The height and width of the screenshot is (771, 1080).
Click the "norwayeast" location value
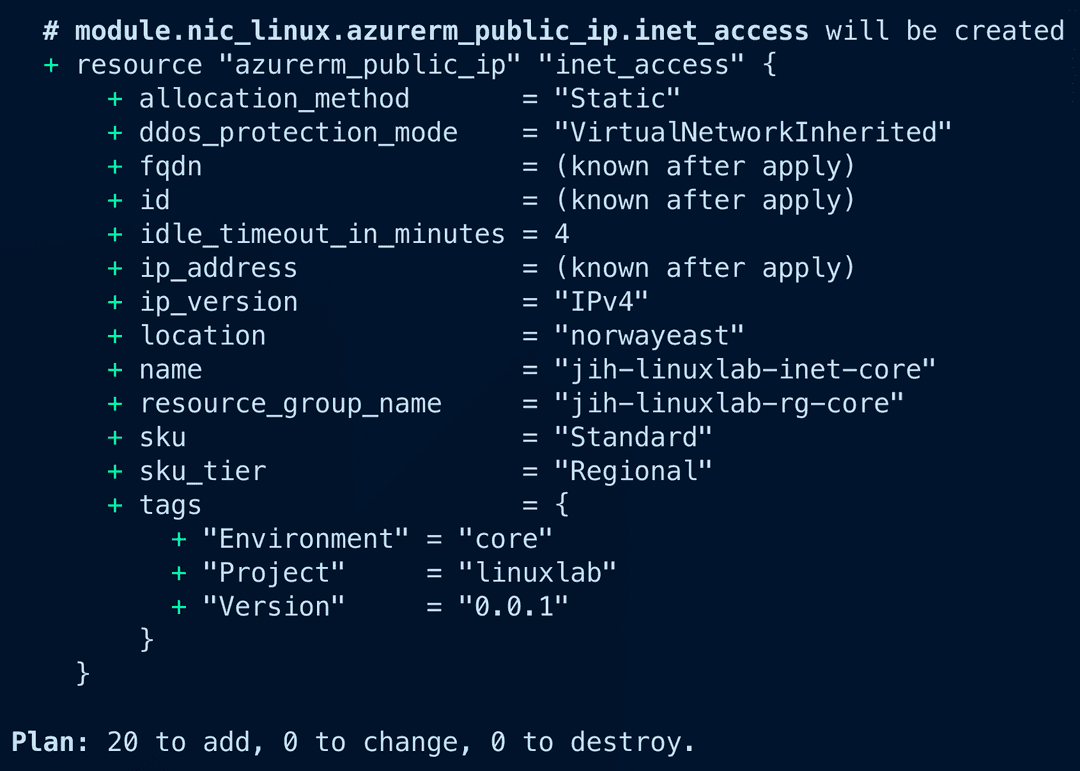click(x=649, y=336)
